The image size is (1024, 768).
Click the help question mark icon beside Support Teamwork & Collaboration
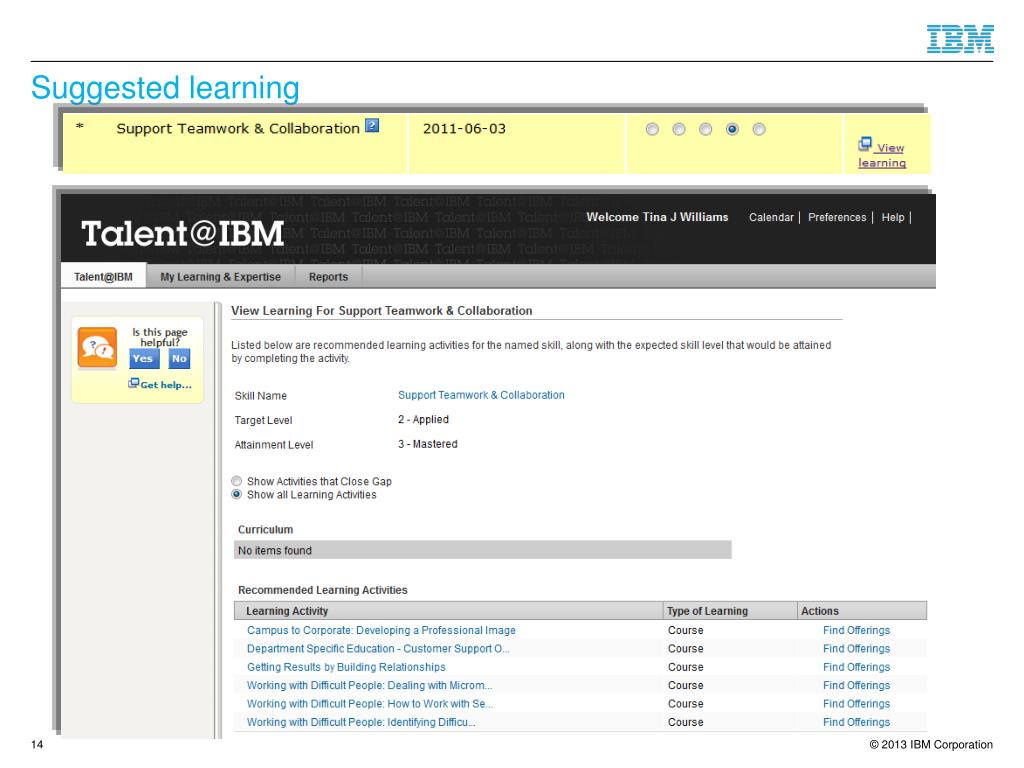tap(372, 125)
